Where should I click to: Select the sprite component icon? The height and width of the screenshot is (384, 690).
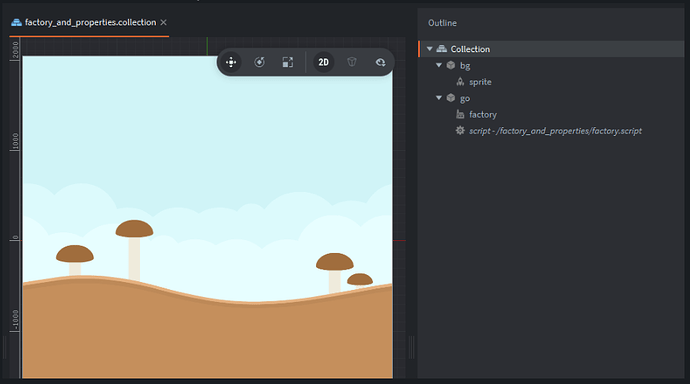[x=460, y=81]
